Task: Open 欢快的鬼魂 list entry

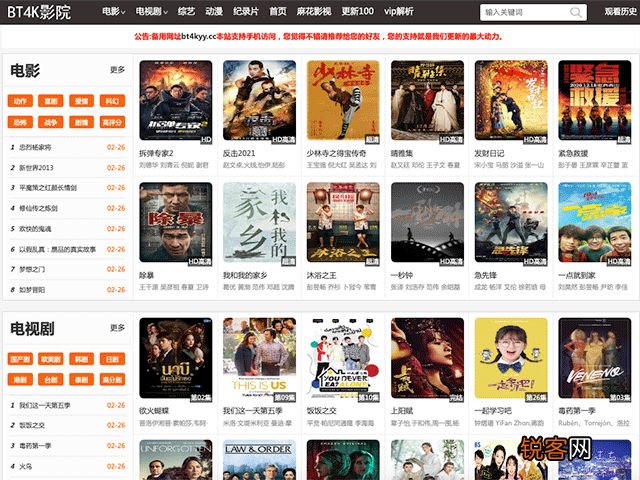Action: point(36,229)
